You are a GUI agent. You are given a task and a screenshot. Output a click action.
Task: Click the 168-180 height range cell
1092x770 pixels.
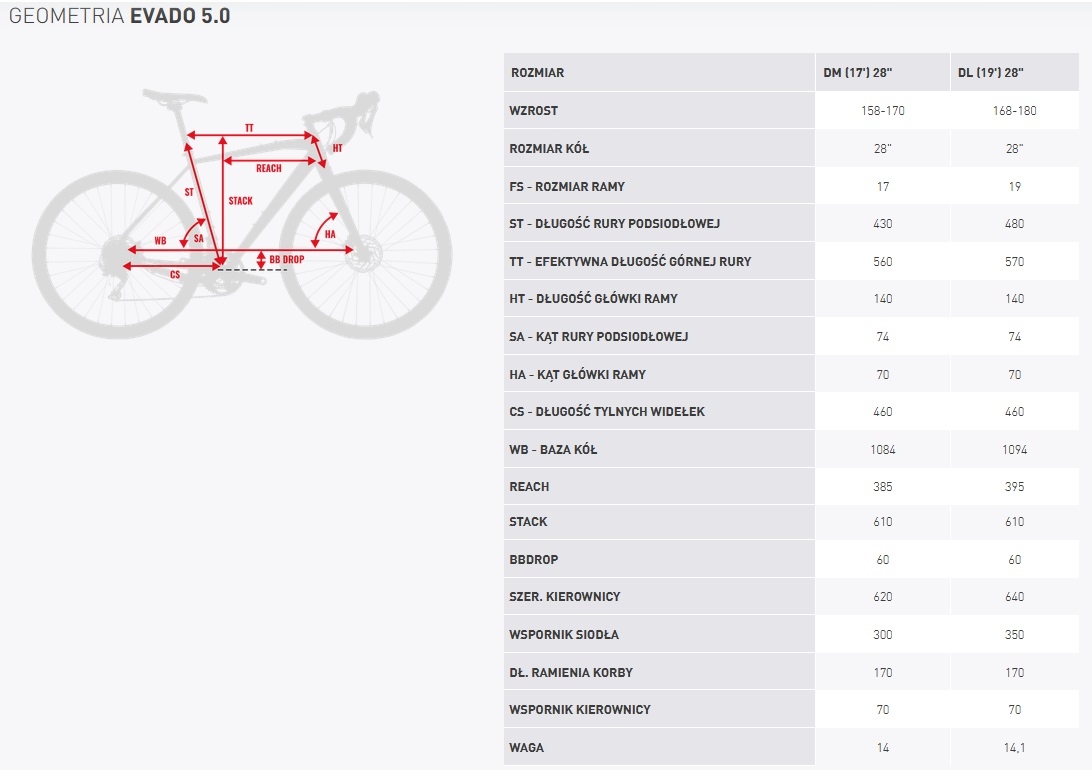pos(1014,110)
